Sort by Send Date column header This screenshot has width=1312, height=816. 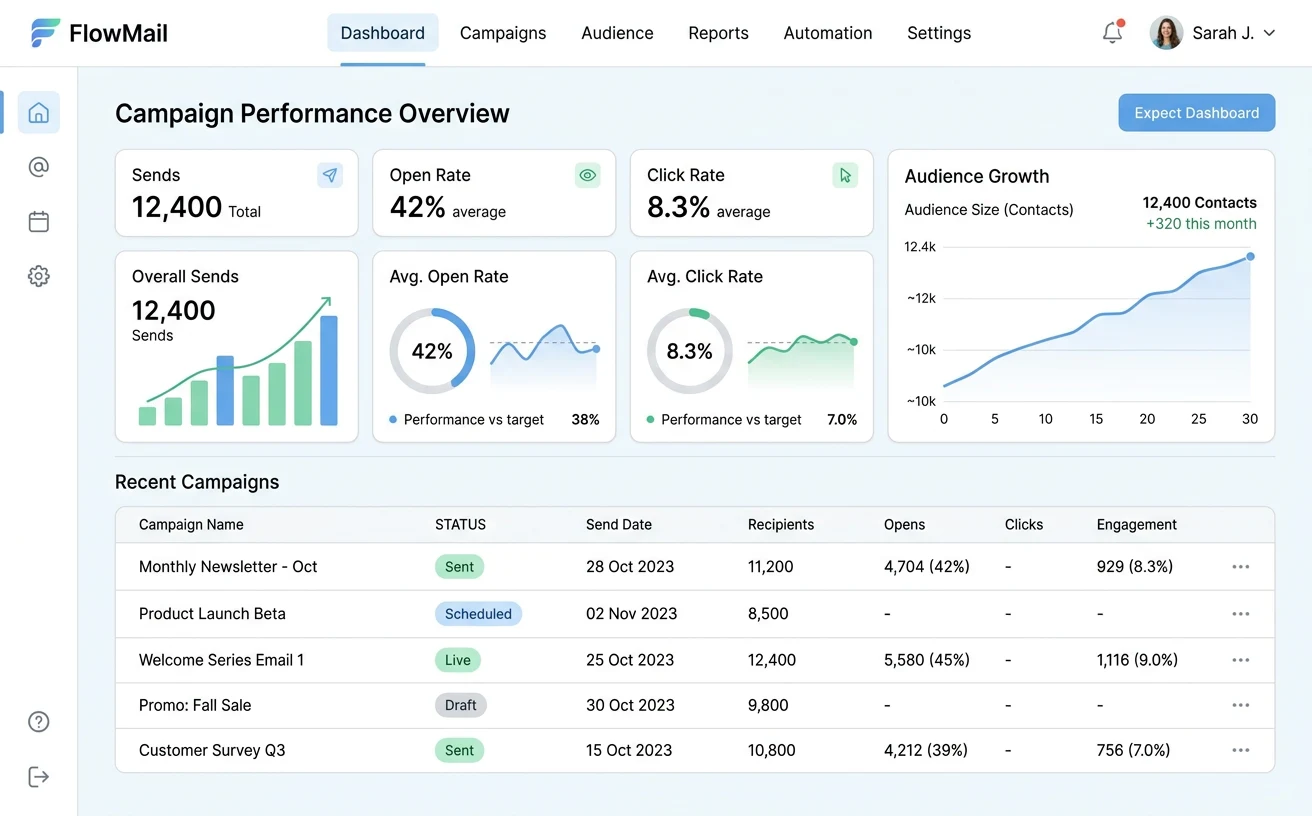(x=619, y=525)
